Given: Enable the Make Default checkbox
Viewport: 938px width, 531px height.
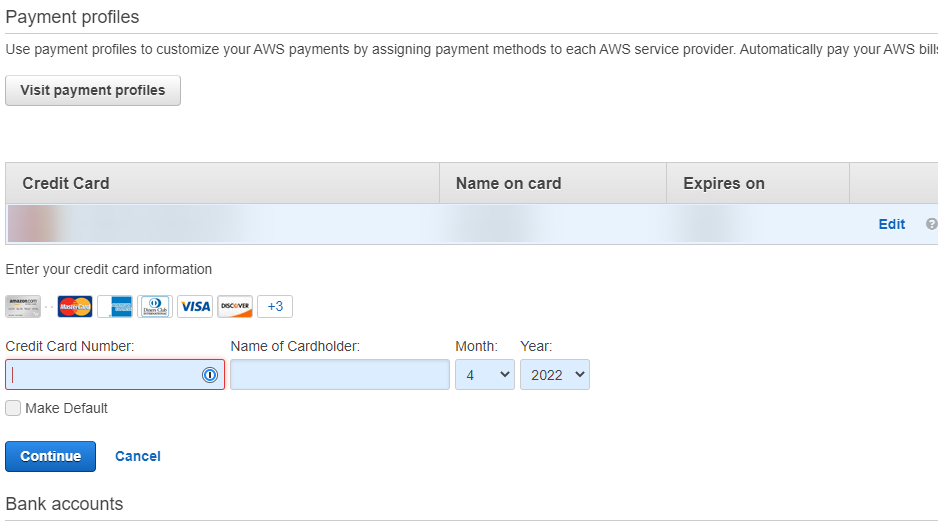Looking at the screenshot, I should point(13,408).
